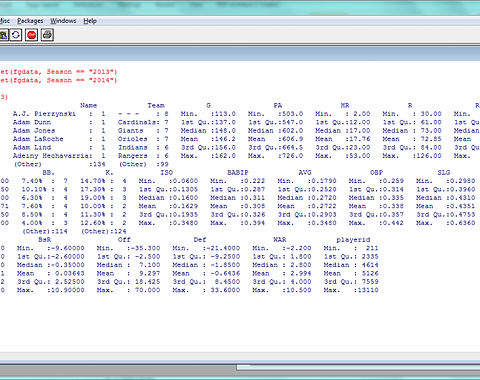The image size is (480, 380).
Task: Click the BABIP Max. value 0.394
Action: (255, 223)
